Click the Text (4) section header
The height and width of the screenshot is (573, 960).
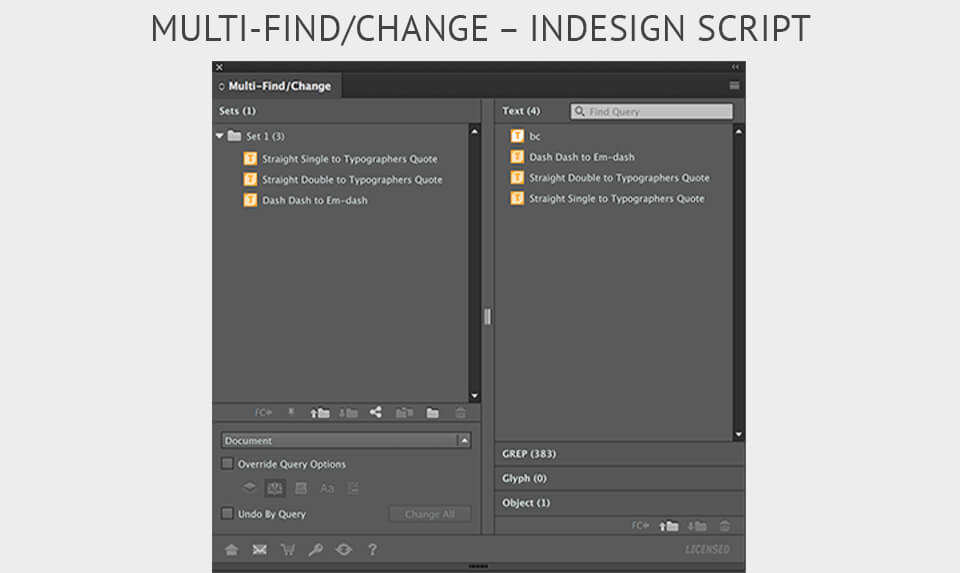pyautogui.click(x=521, y=111)
